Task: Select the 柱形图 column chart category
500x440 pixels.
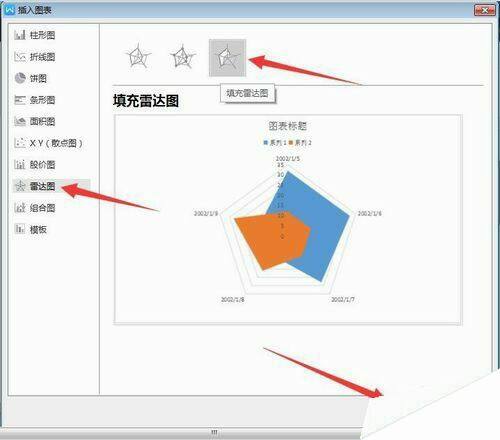Action: point(35,35)
